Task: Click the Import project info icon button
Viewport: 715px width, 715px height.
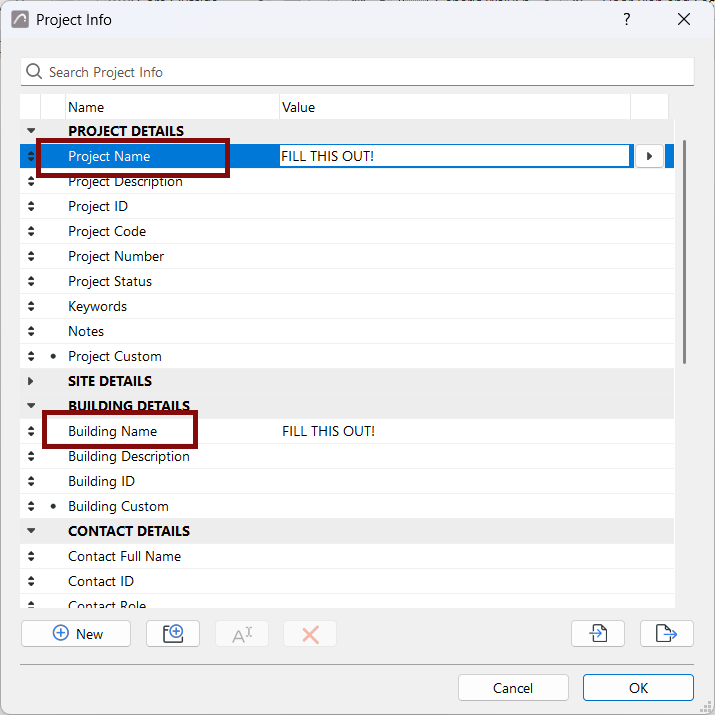Action: point(598,633)
